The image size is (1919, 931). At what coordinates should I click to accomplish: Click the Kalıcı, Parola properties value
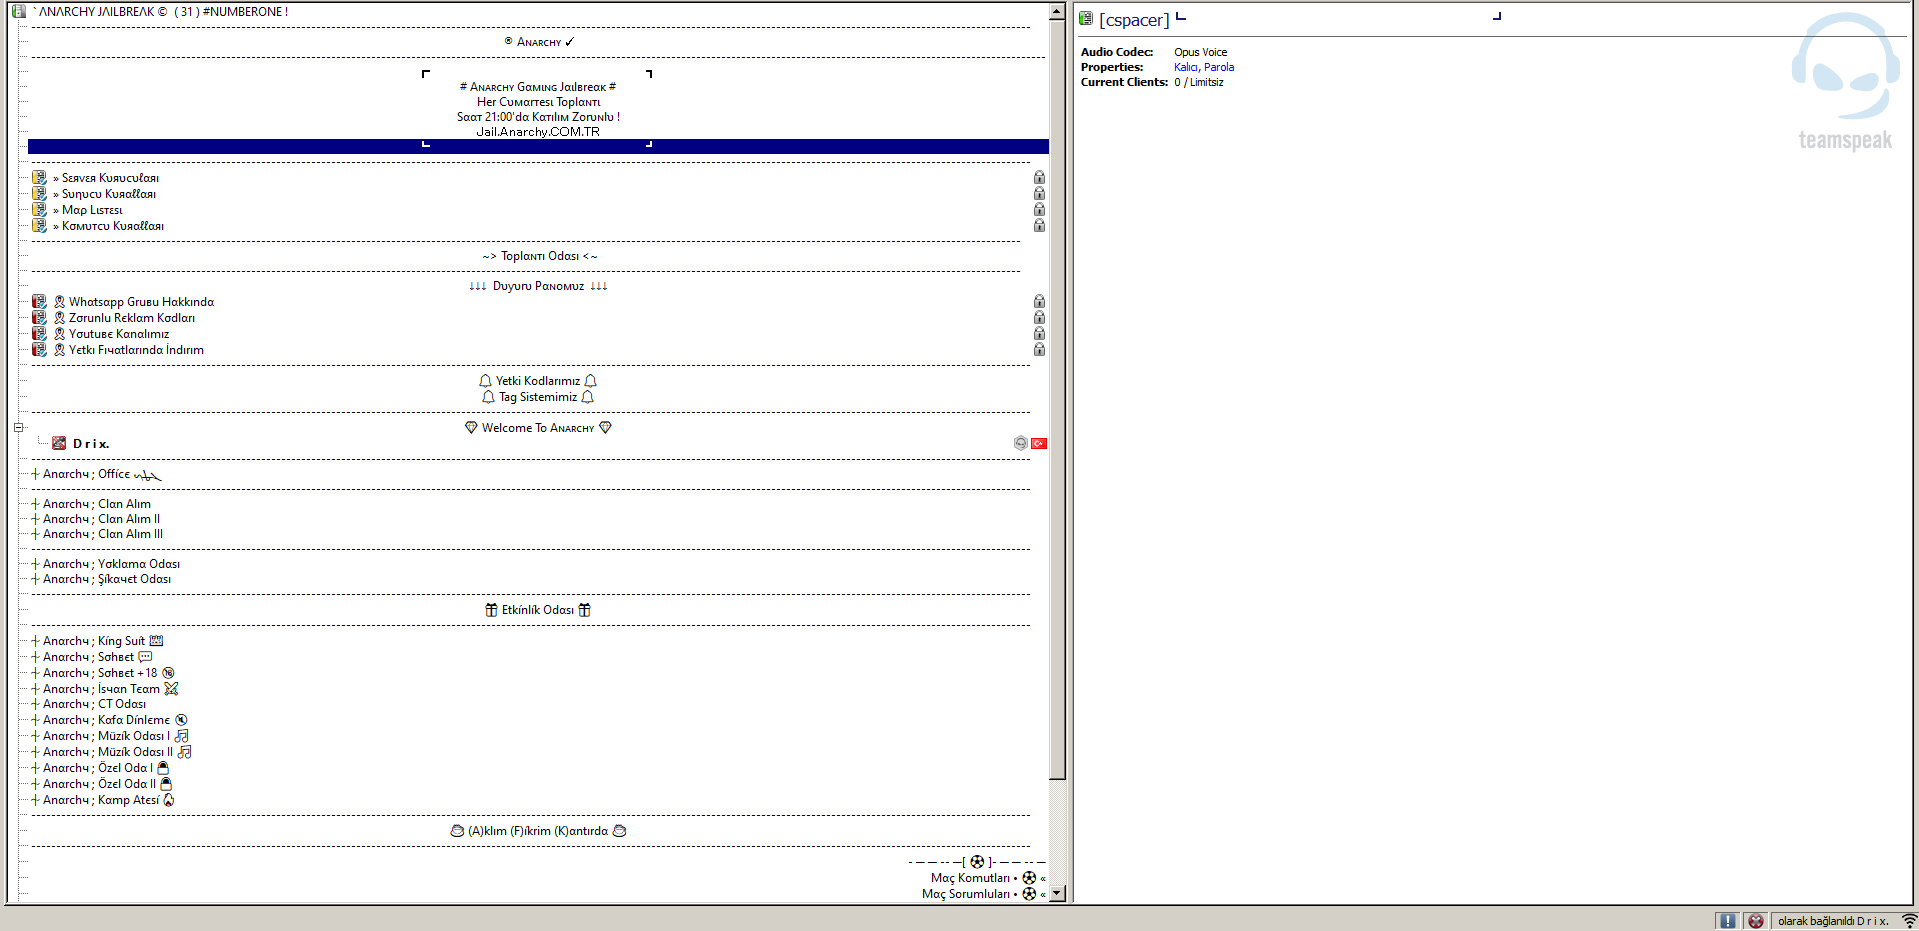[x=1204, y=67]
